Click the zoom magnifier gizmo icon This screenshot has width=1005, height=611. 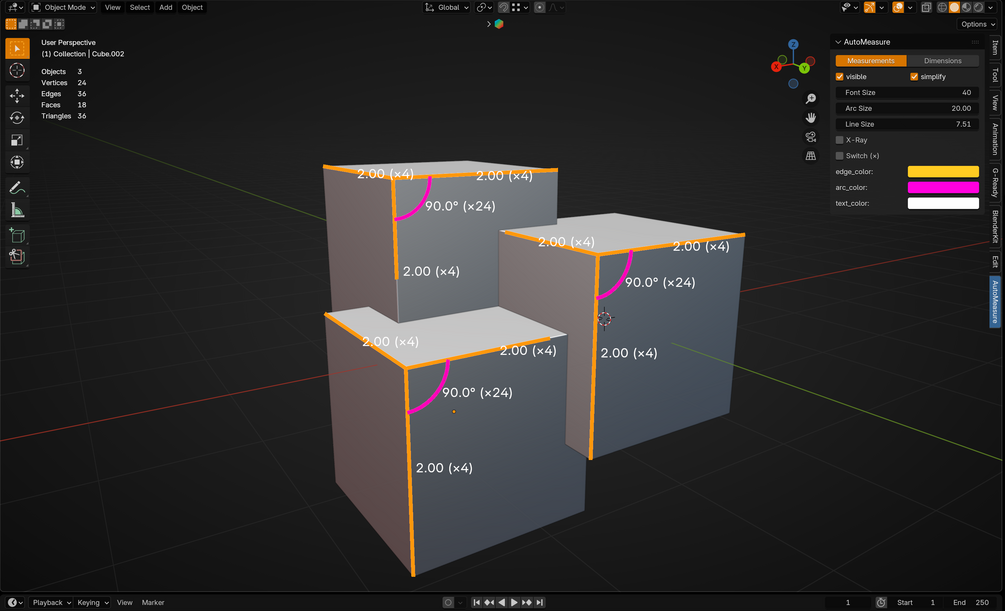pos(811,98)
